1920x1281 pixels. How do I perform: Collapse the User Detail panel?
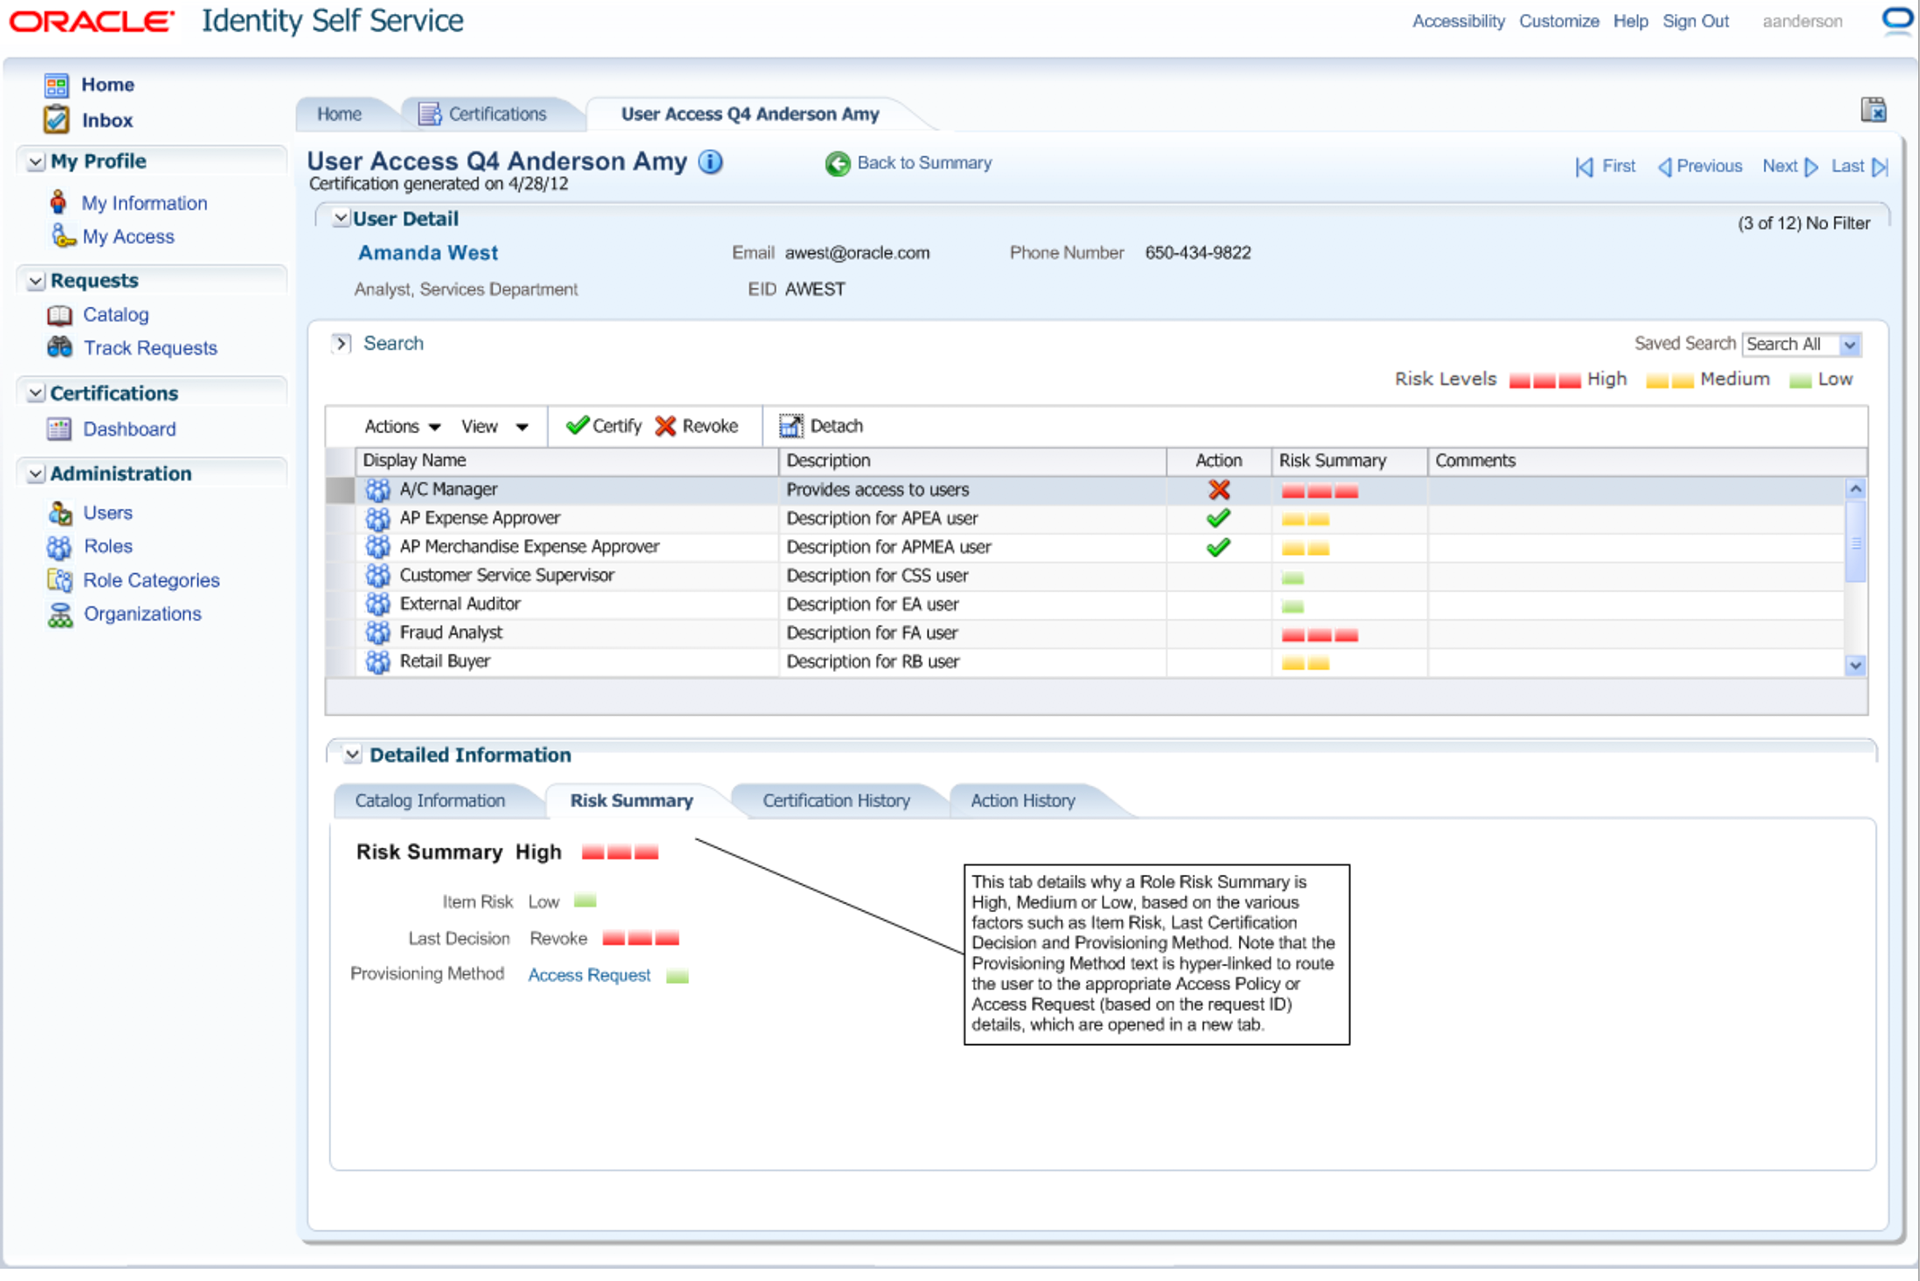click(341, 218)
